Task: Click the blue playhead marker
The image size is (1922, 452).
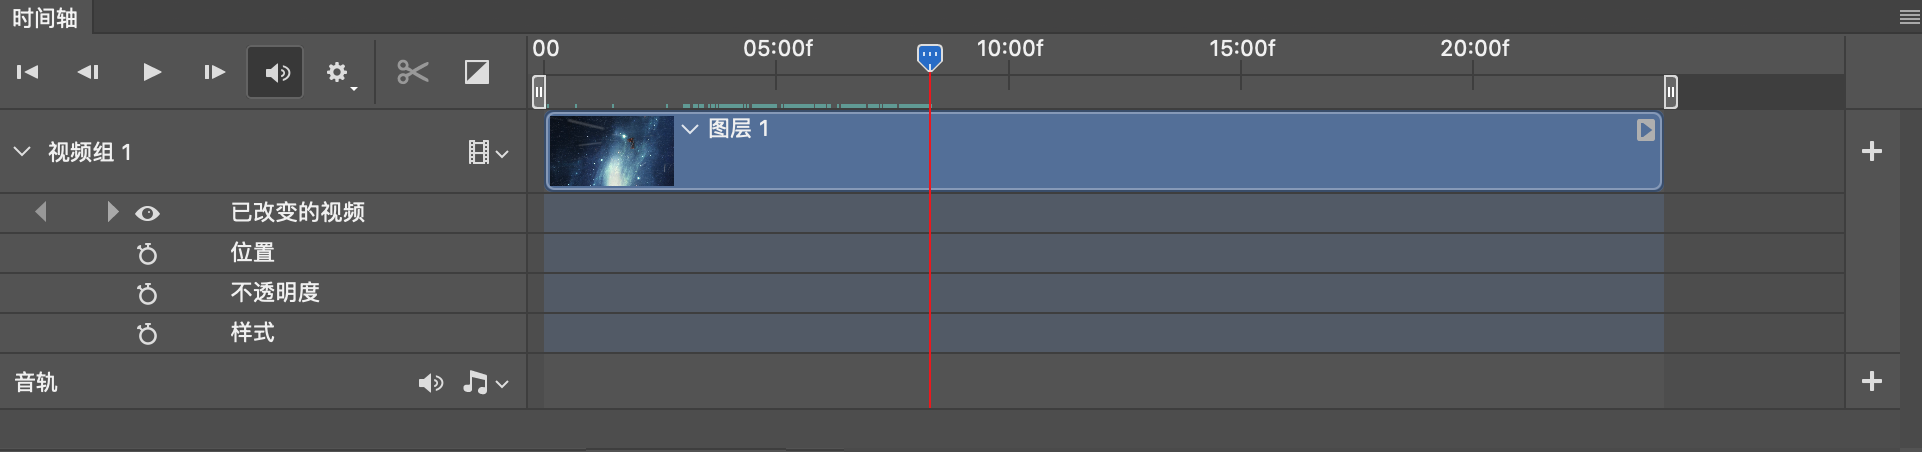Action: 930,56
